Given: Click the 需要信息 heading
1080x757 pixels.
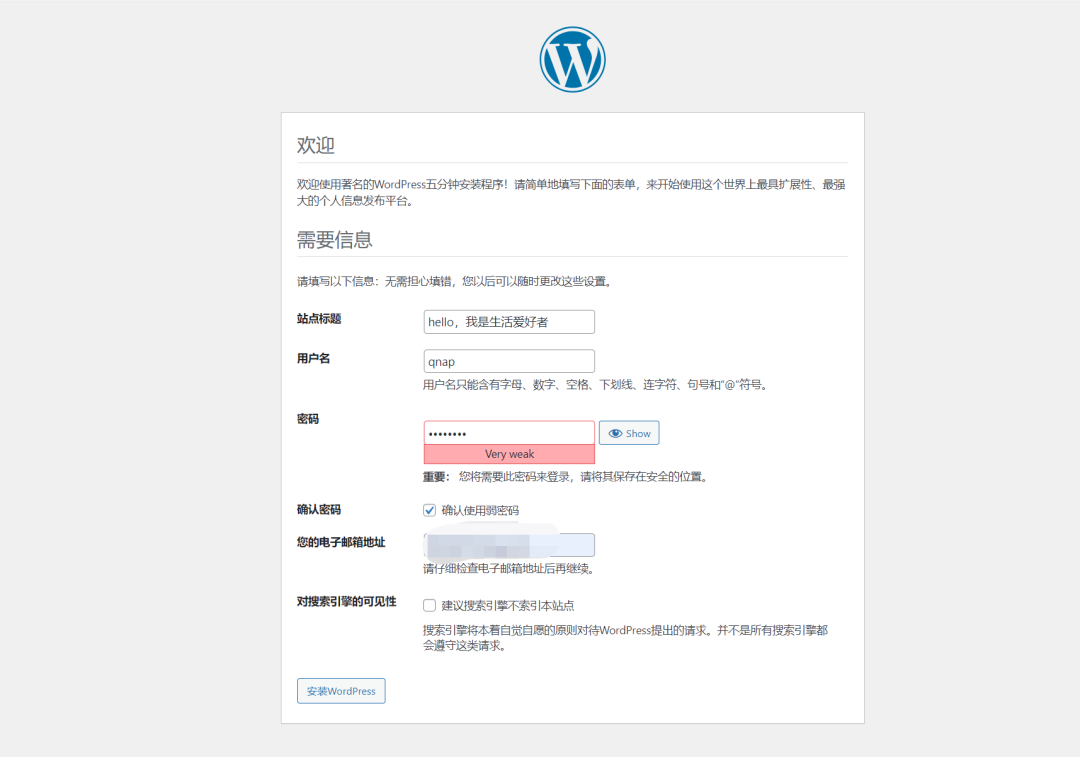Looking at the screenshot, I should (x=335, y=240).
